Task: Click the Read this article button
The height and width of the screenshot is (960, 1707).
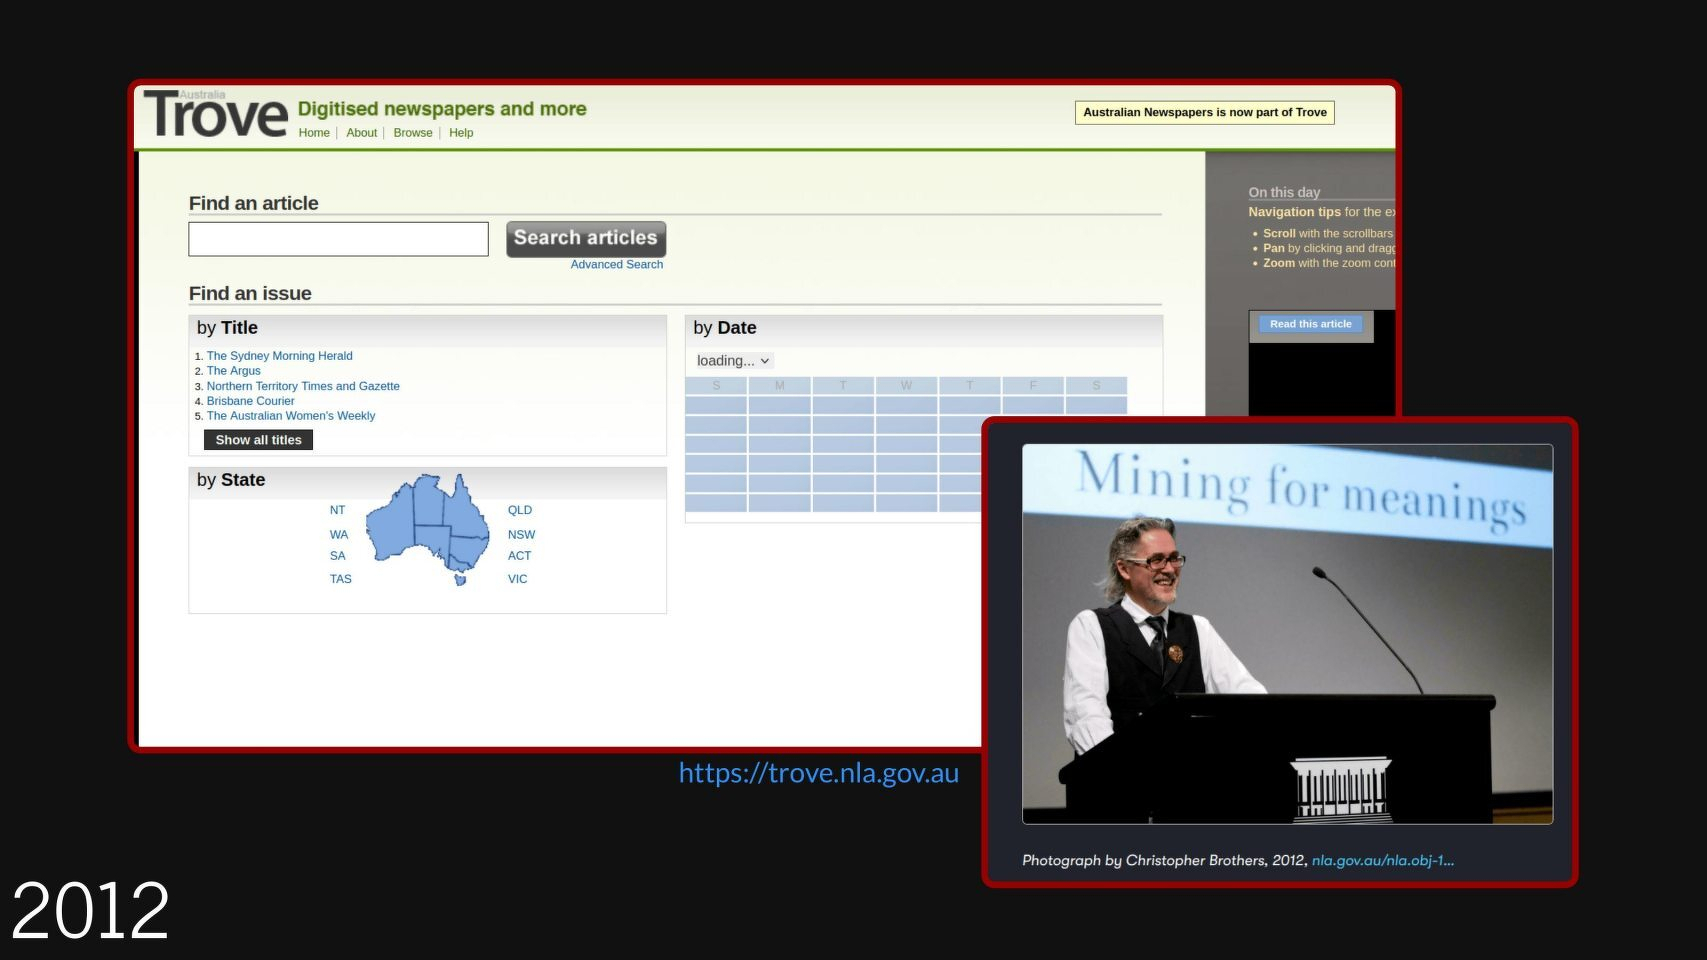Action: 1310,324
